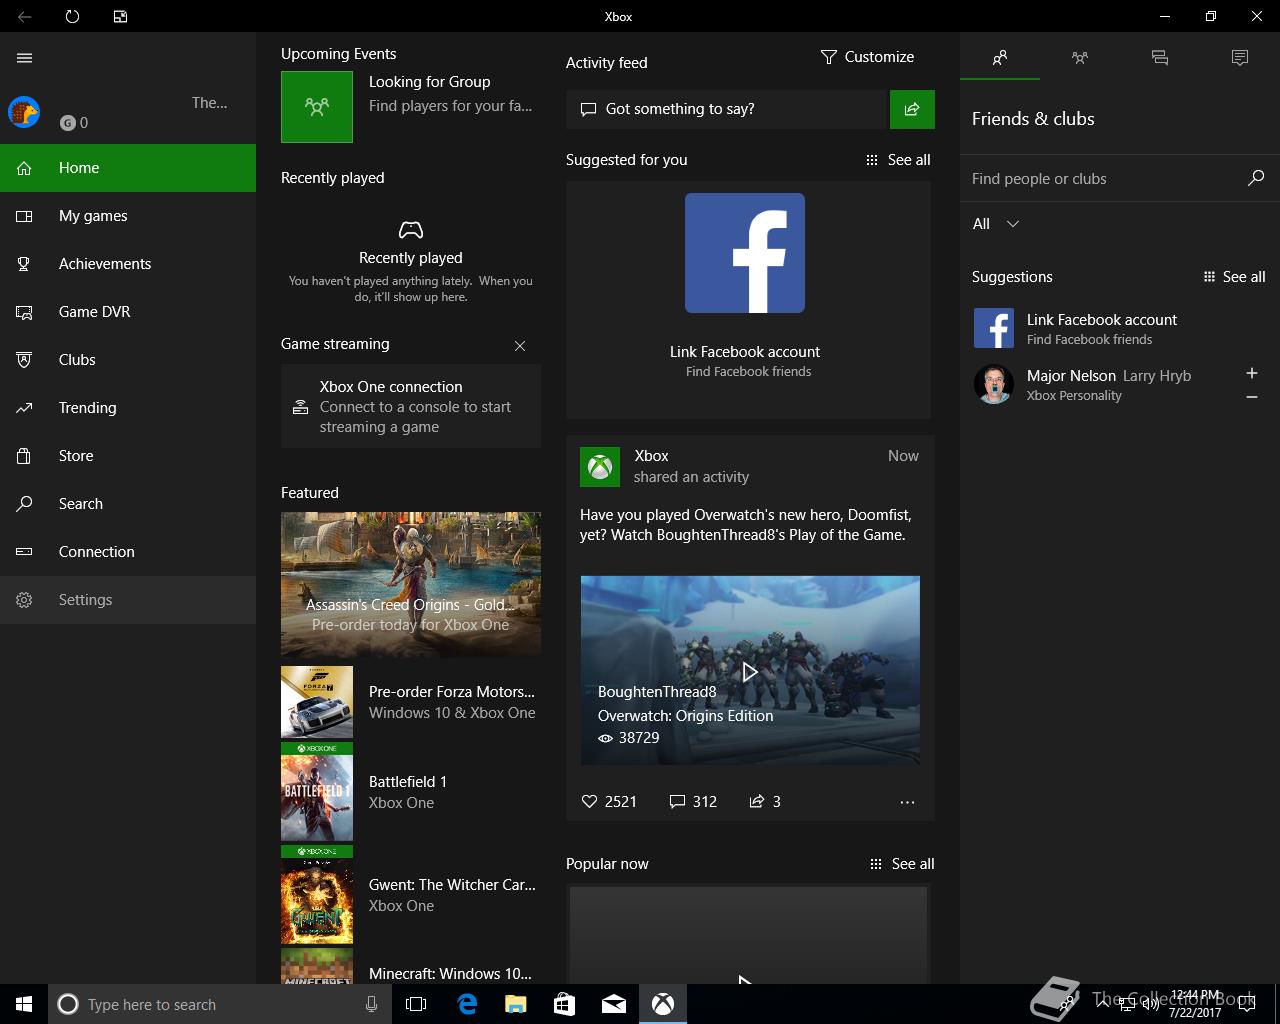
Task: Click the large Facebook logo tile
Action: point(745,253)
